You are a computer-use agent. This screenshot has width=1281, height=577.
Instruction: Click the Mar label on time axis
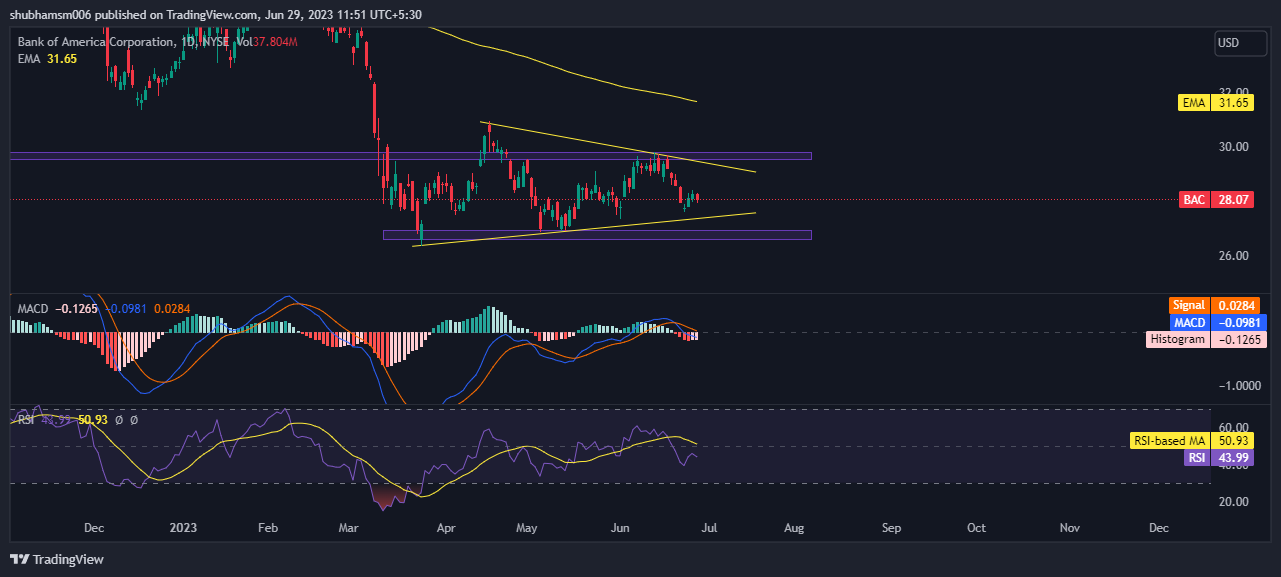[x=348, y=527]
